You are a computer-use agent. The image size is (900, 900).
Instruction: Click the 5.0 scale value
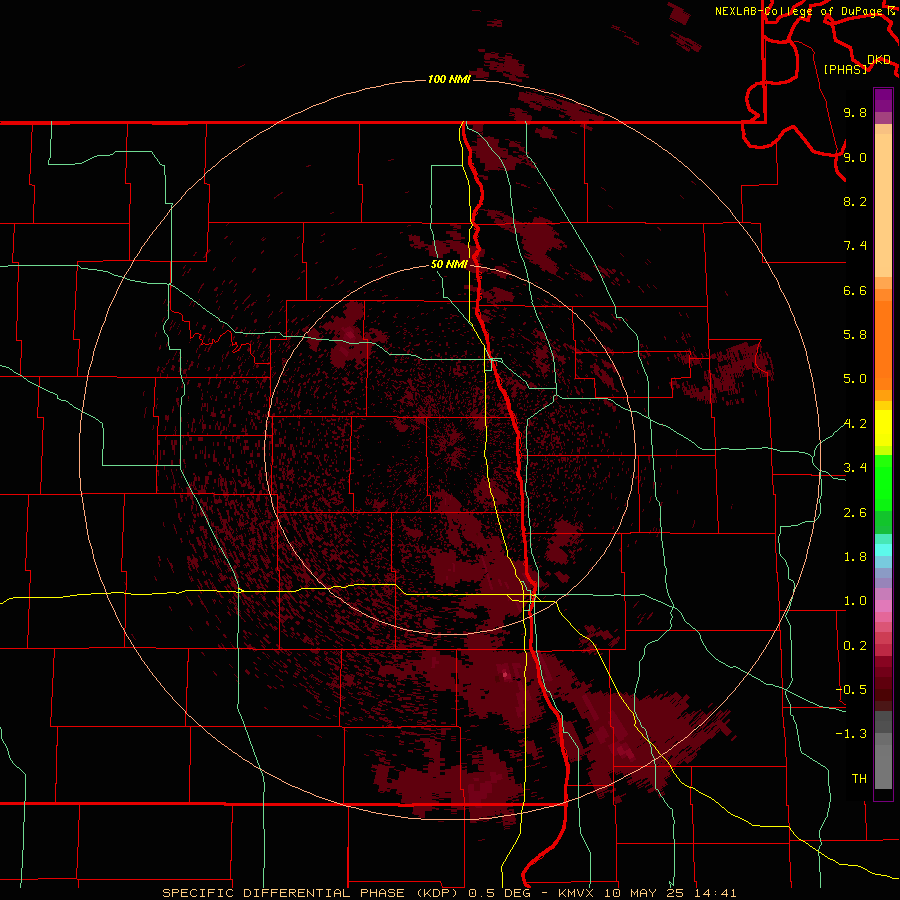[855, 379]
